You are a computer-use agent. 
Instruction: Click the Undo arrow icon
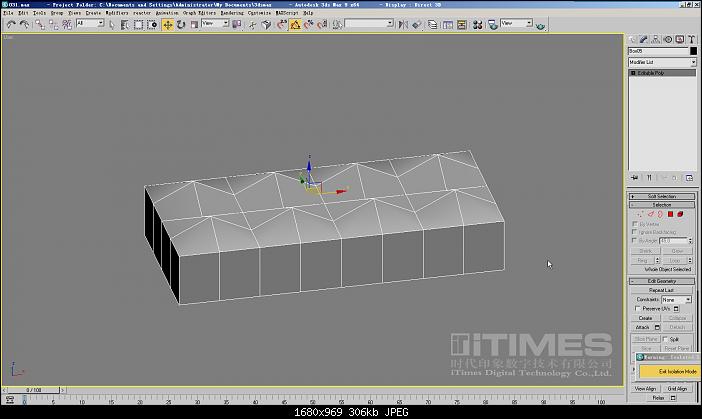11,25
